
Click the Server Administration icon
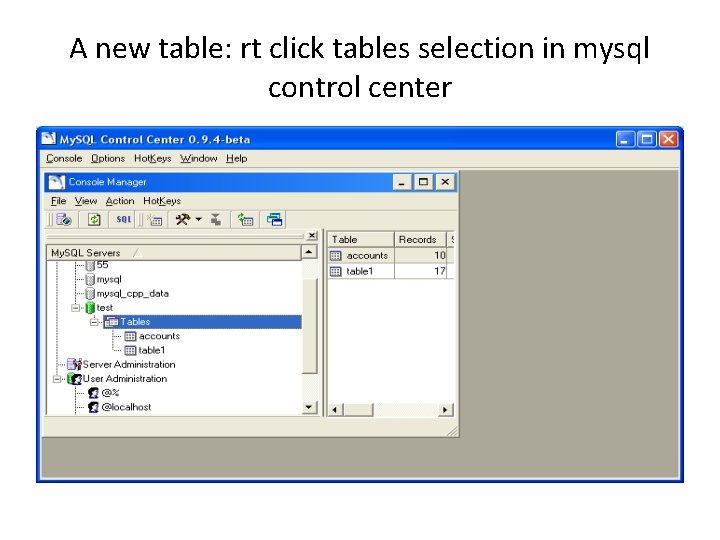click(74, 365)
